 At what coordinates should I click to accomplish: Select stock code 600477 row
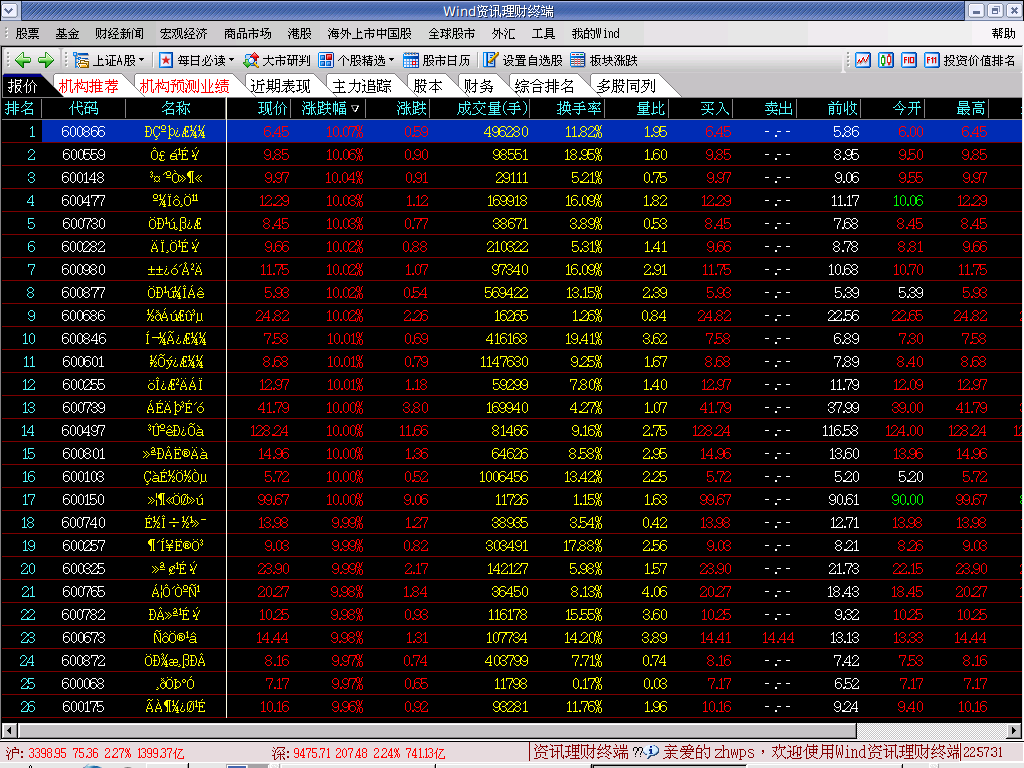click(x=511, y=200)
